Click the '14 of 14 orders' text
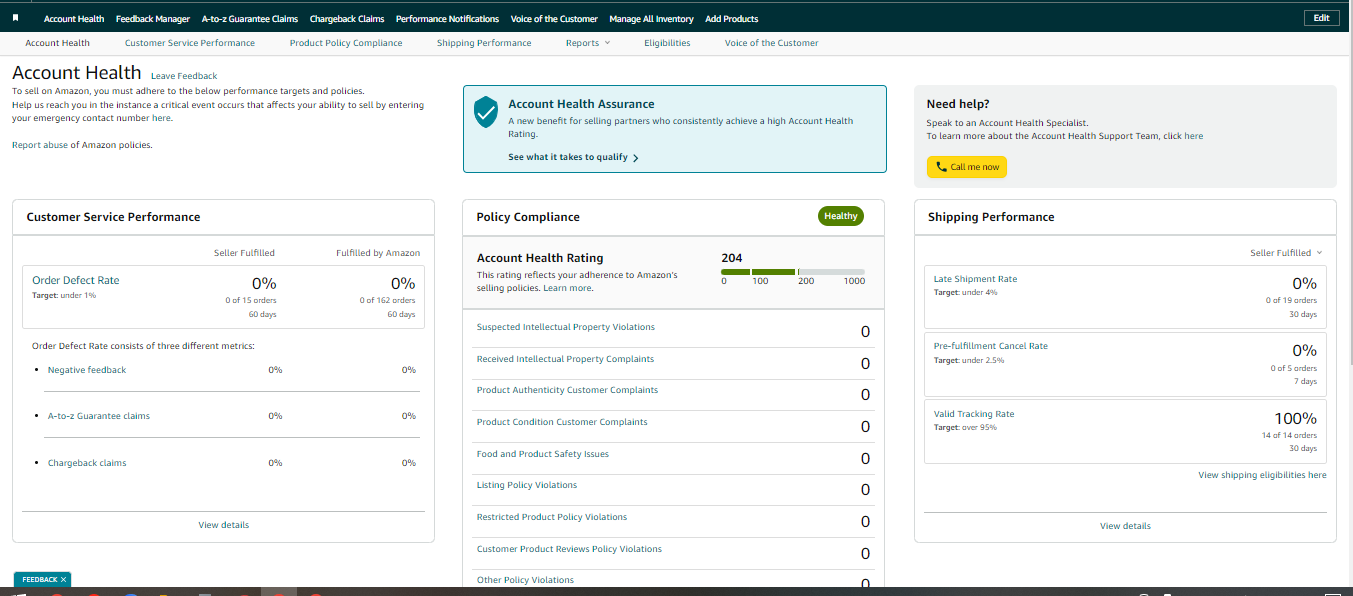The image size is (1353, 596). tap(1289, 436)
